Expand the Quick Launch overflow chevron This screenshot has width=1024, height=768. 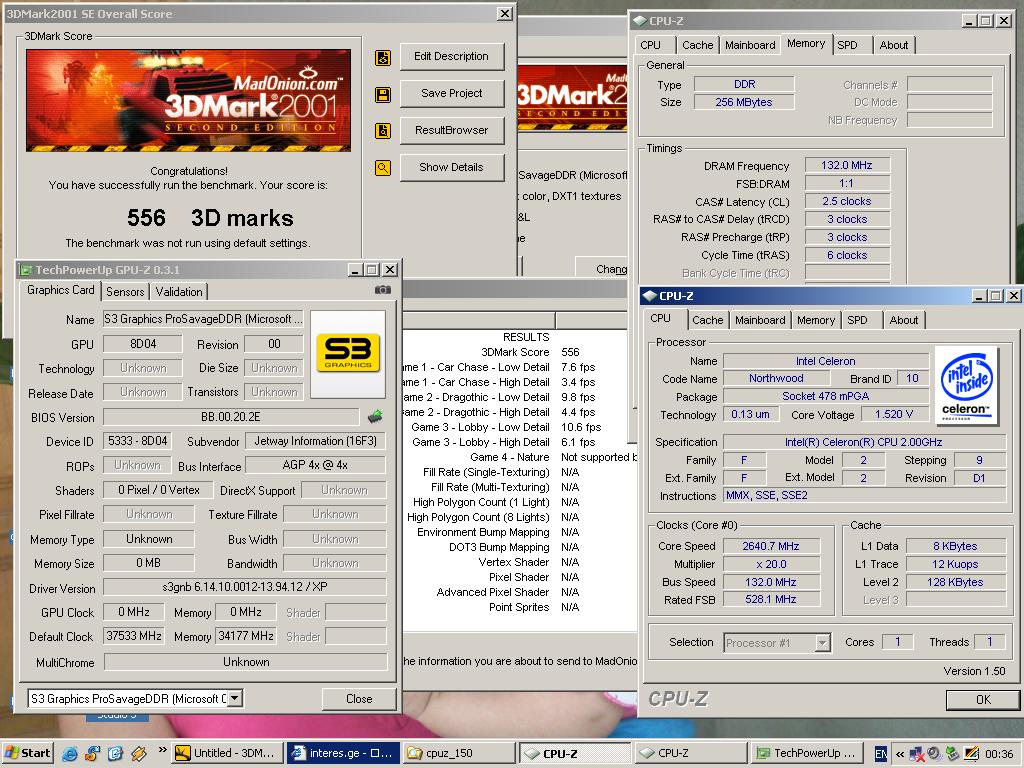click(162, 750)
